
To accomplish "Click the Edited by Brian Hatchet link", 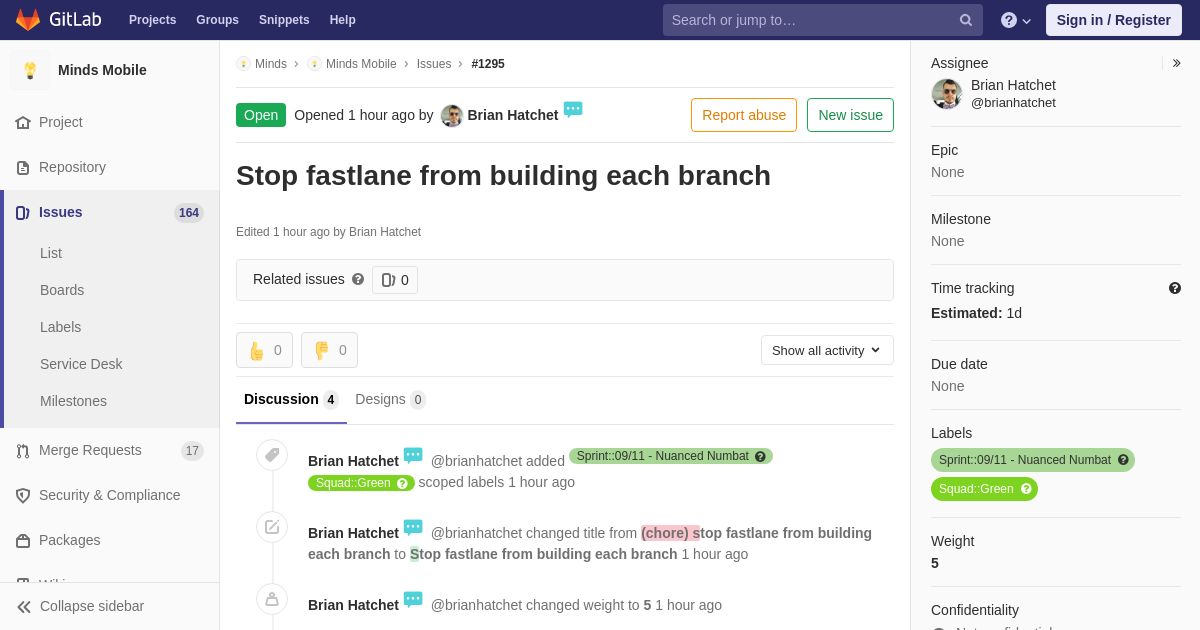I will 385,232.
